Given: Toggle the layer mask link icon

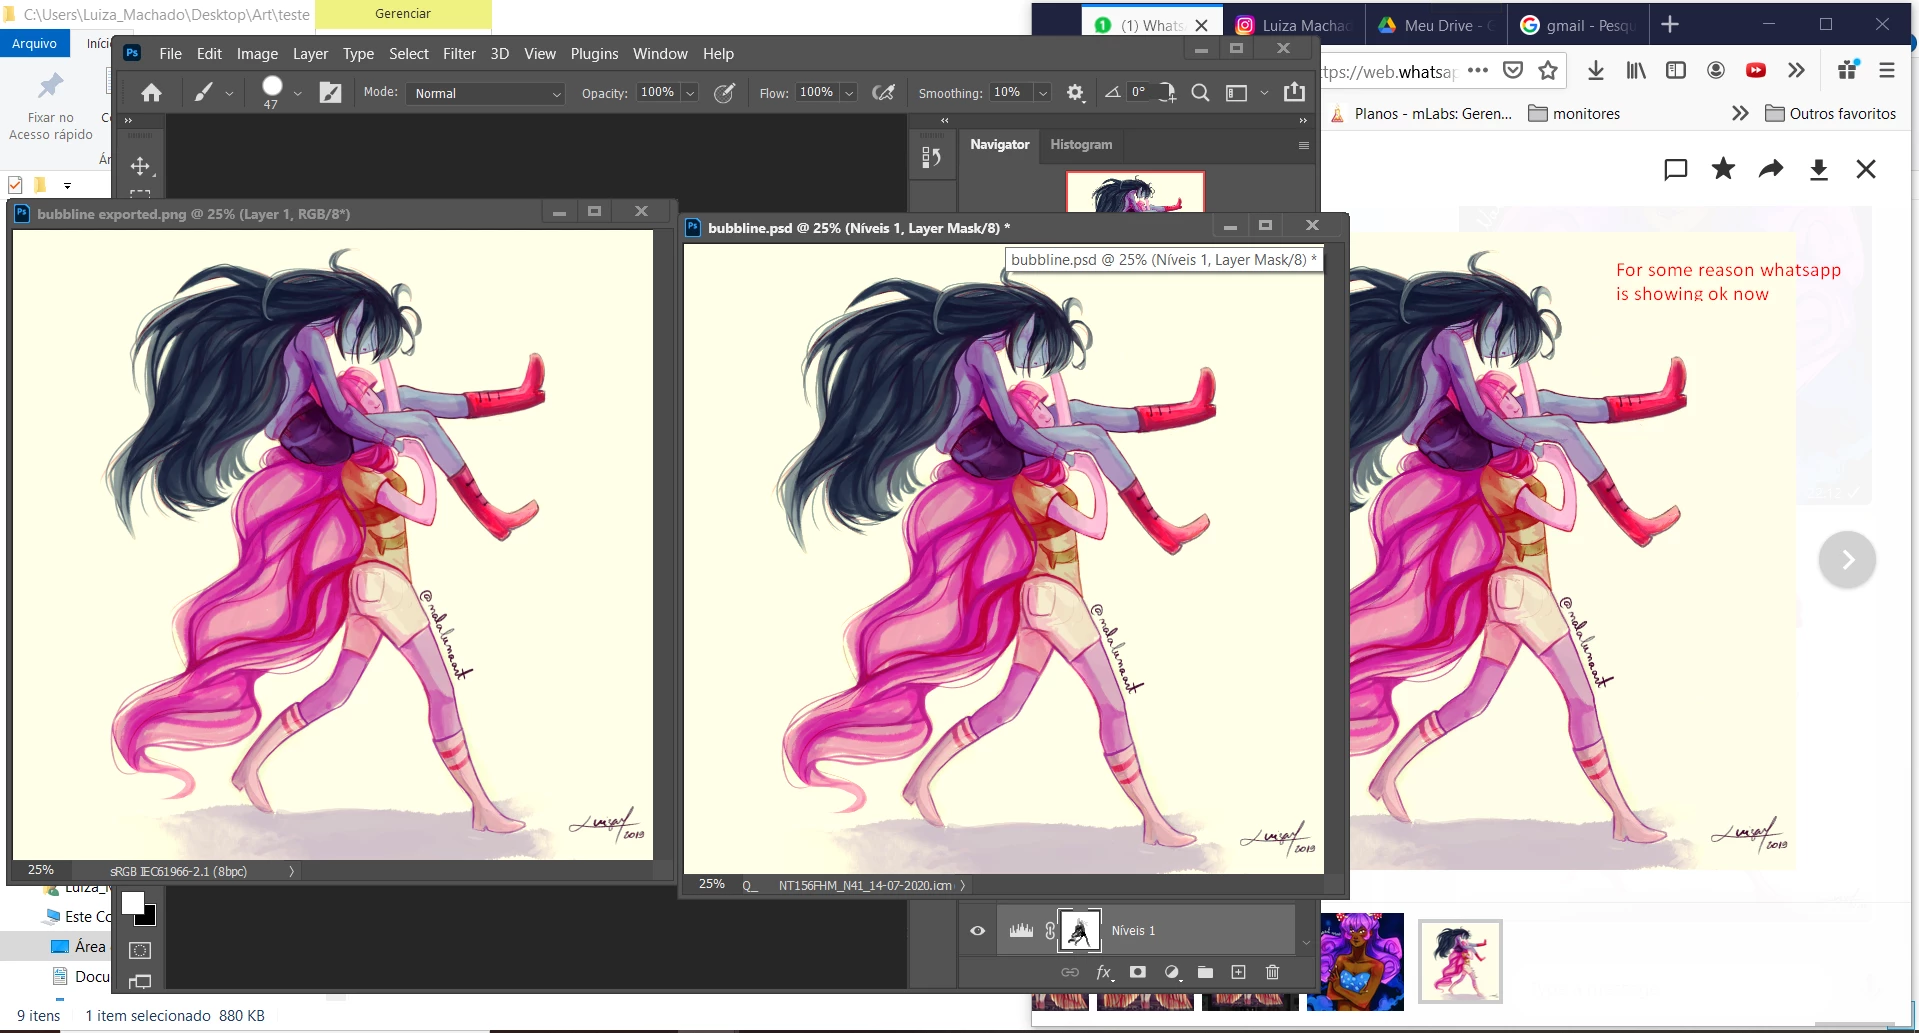Looking at the screenshot, I should coord(1050,931).
